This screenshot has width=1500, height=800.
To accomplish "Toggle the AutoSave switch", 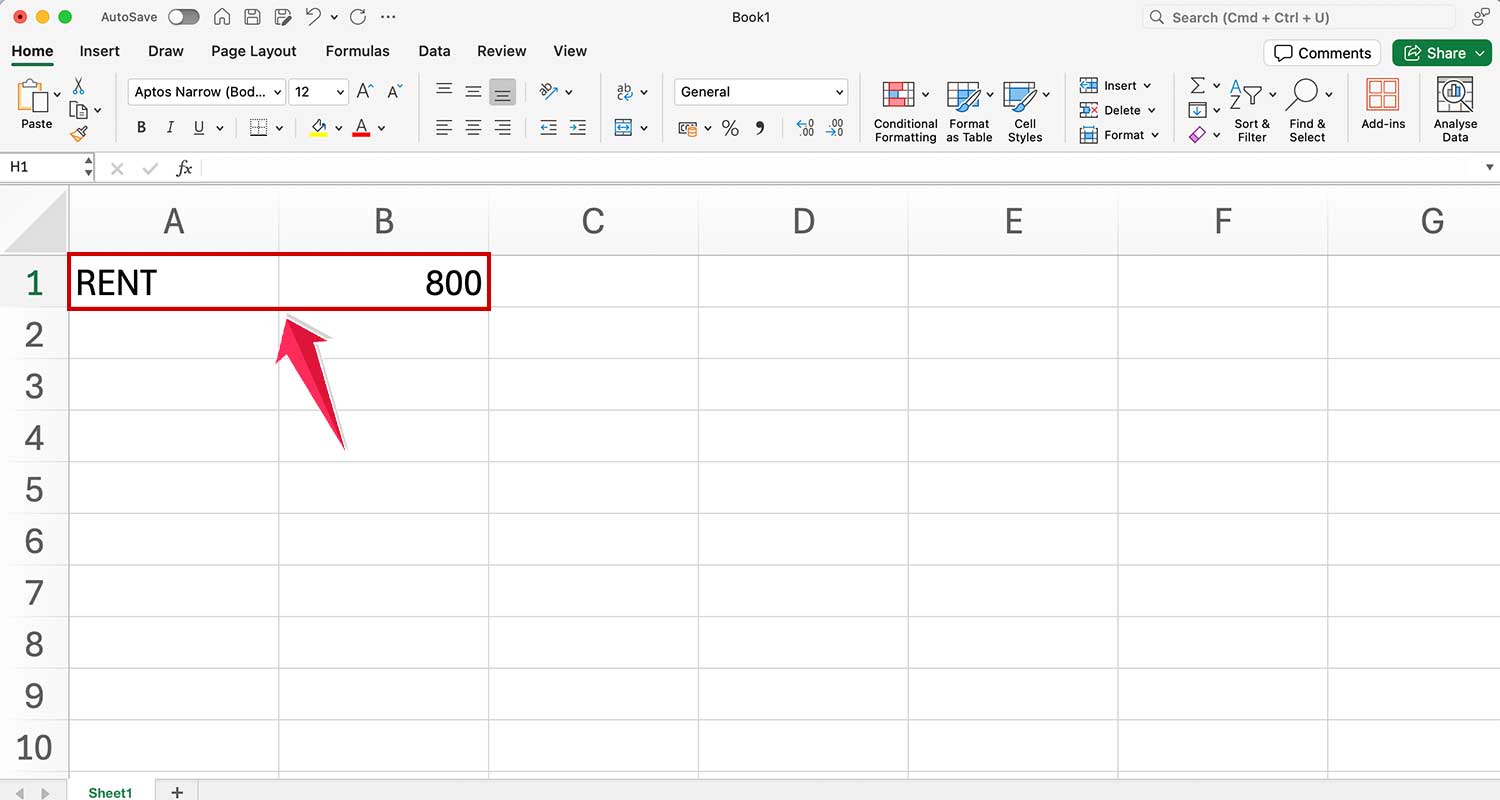I will tap(184, 16).
